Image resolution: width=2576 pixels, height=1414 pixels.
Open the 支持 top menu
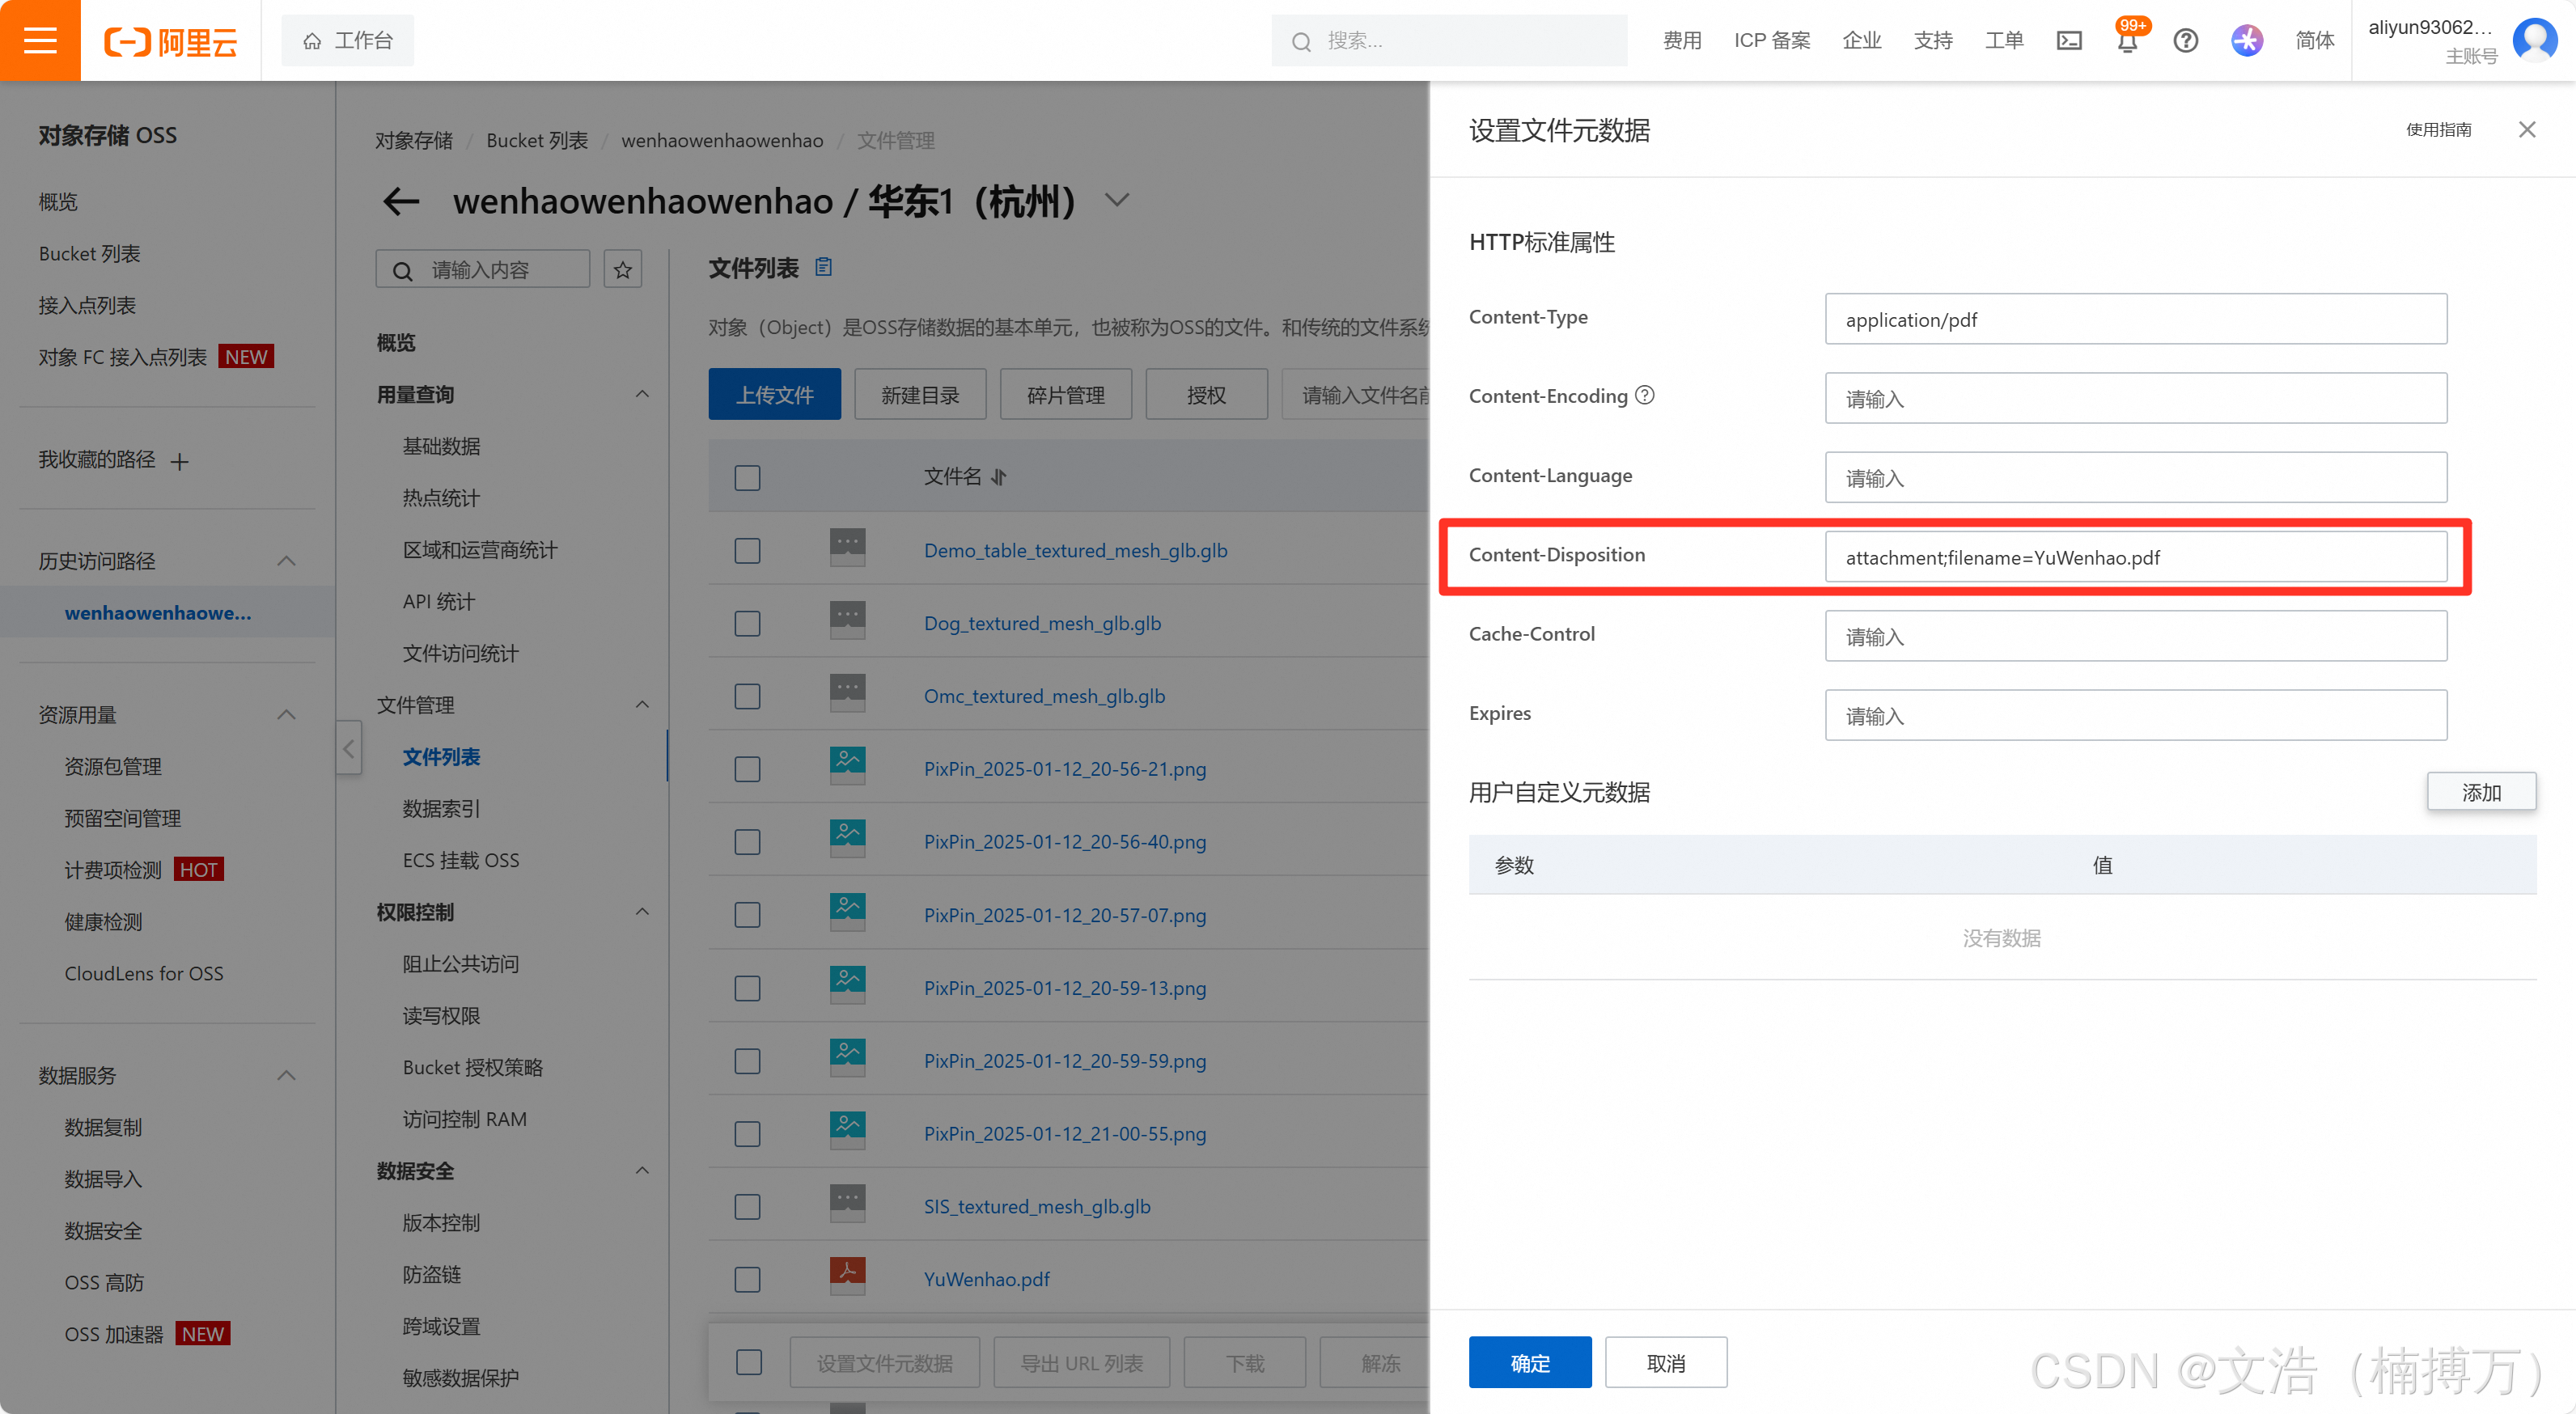coord(1932,40)
